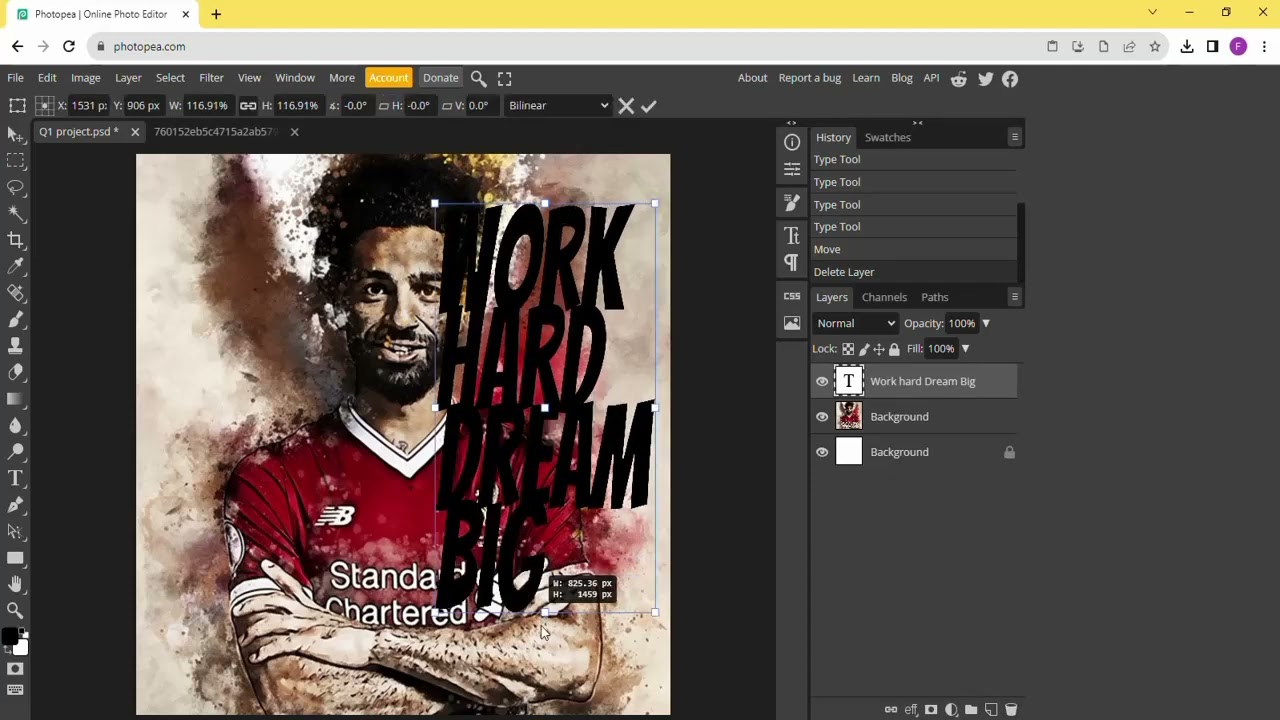Create new layer in Layers panel
Screen dimensions: 1280x720
coord(991,710)
